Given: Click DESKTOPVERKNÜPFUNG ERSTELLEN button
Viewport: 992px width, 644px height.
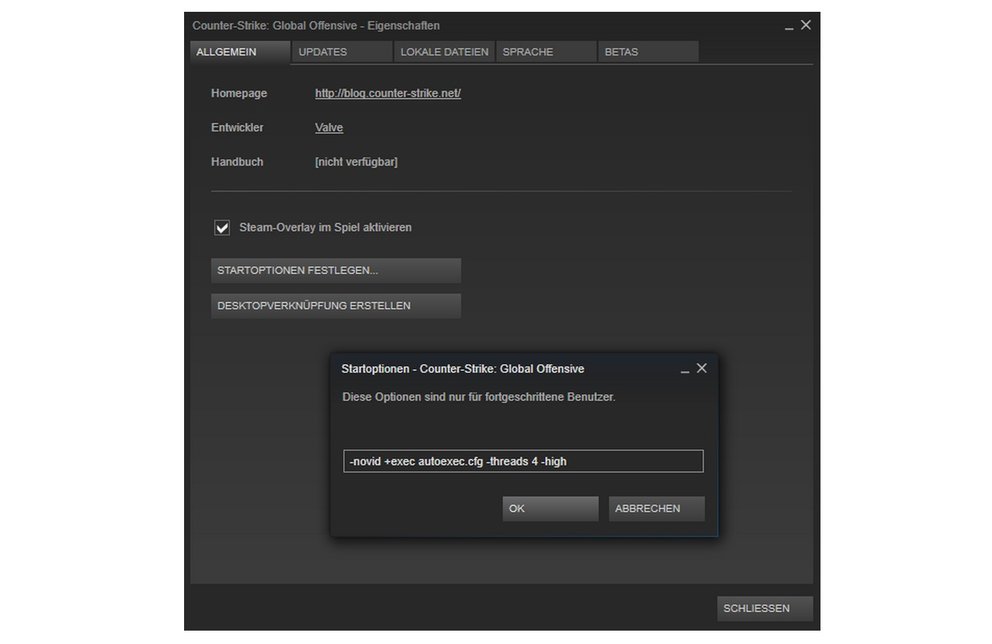Looking at the screenshot, I should pyautogui.click(x=335, y=305).
